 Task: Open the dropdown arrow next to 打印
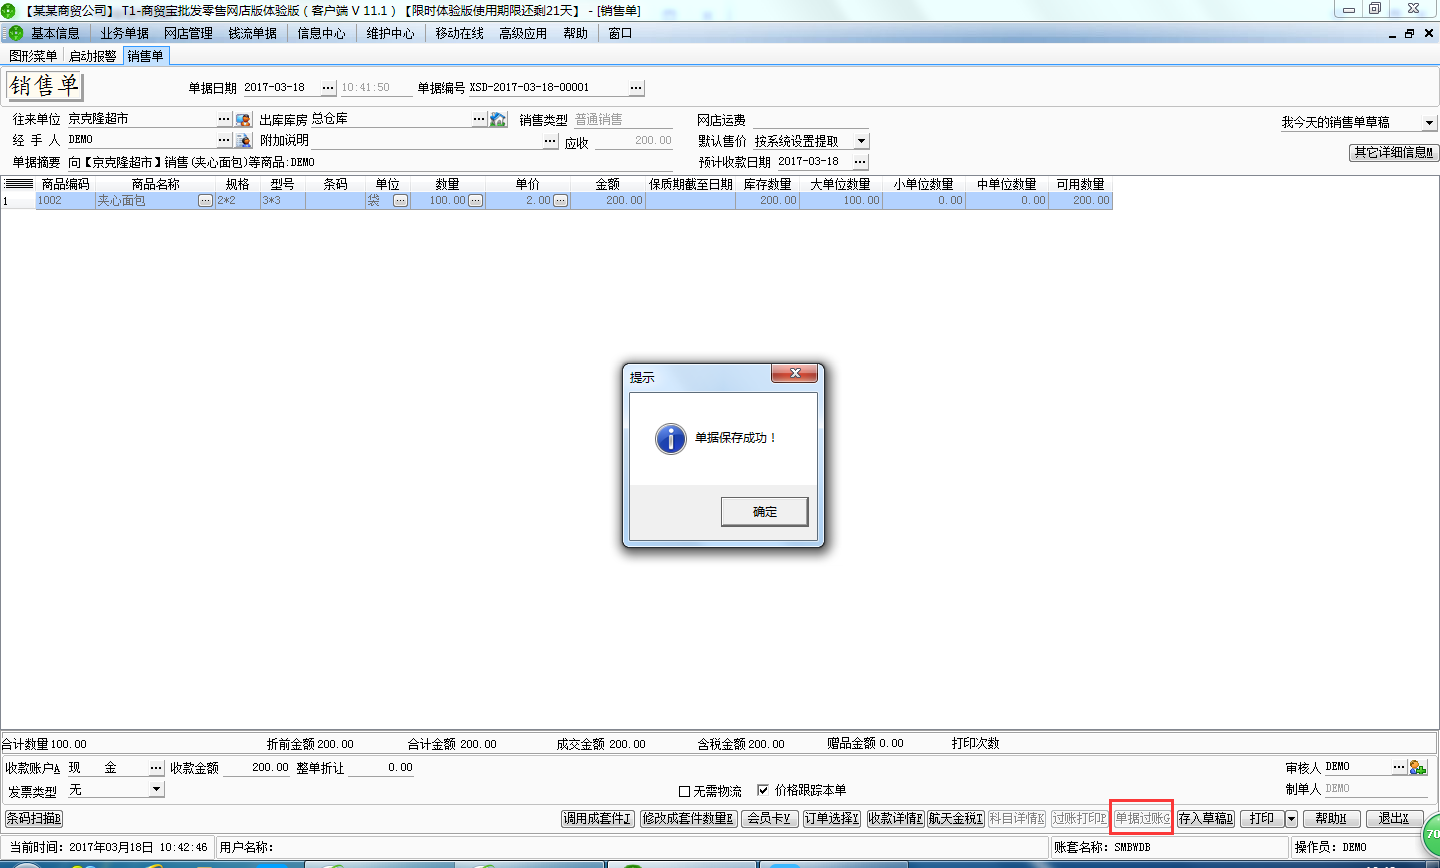1291,819
